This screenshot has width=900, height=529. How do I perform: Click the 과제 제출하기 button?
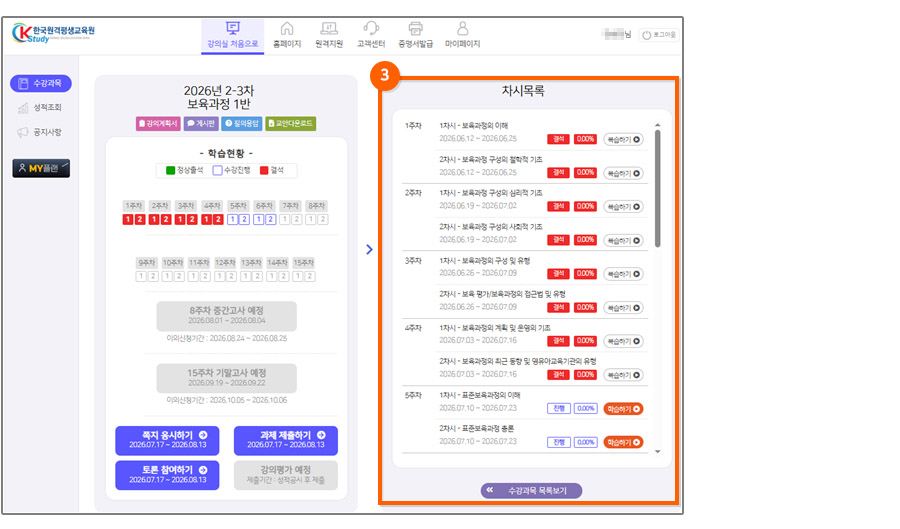click(x=286, y=441)
